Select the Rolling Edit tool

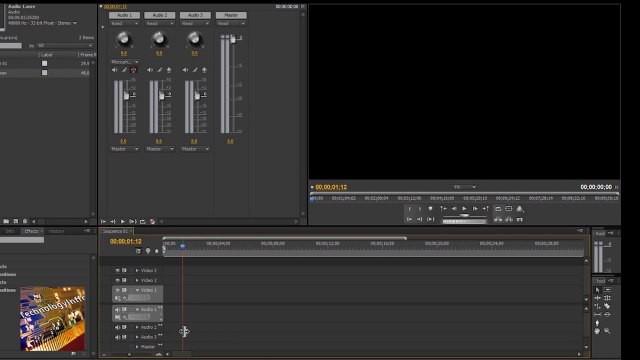click(607, 298)
